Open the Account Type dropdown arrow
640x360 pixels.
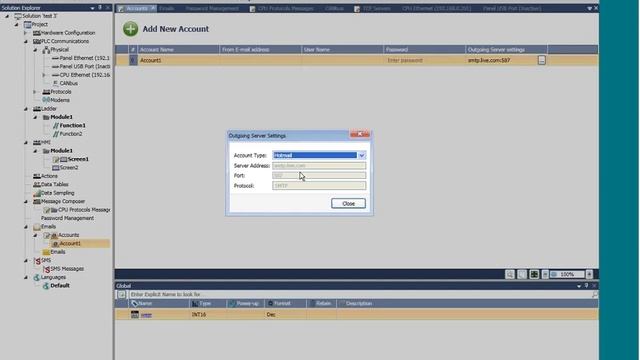point(362,155)
